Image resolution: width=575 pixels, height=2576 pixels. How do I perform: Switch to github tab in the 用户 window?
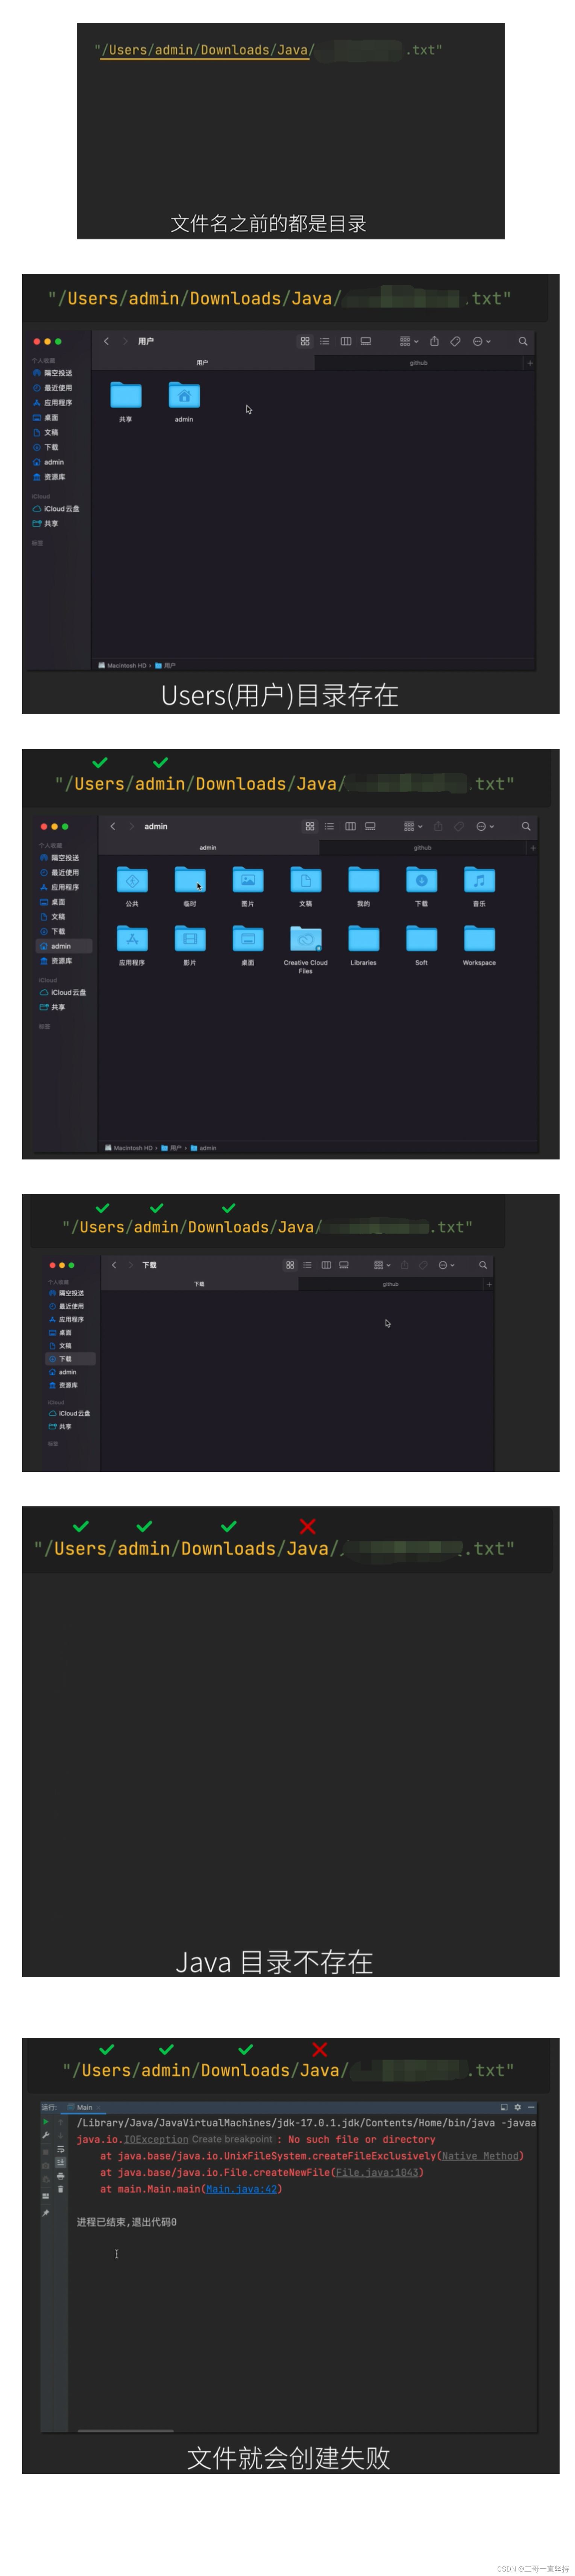pos(418,363)
